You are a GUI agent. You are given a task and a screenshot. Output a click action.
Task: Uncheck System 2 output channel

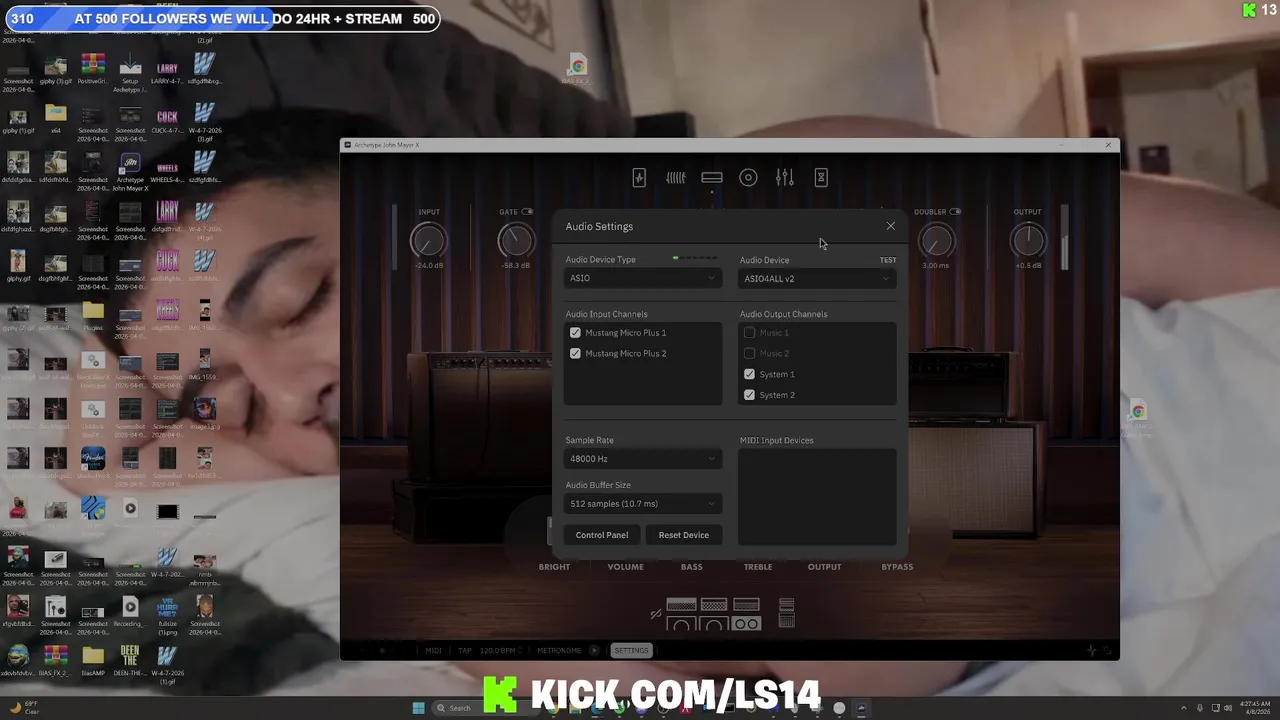(x=749, y=396)
